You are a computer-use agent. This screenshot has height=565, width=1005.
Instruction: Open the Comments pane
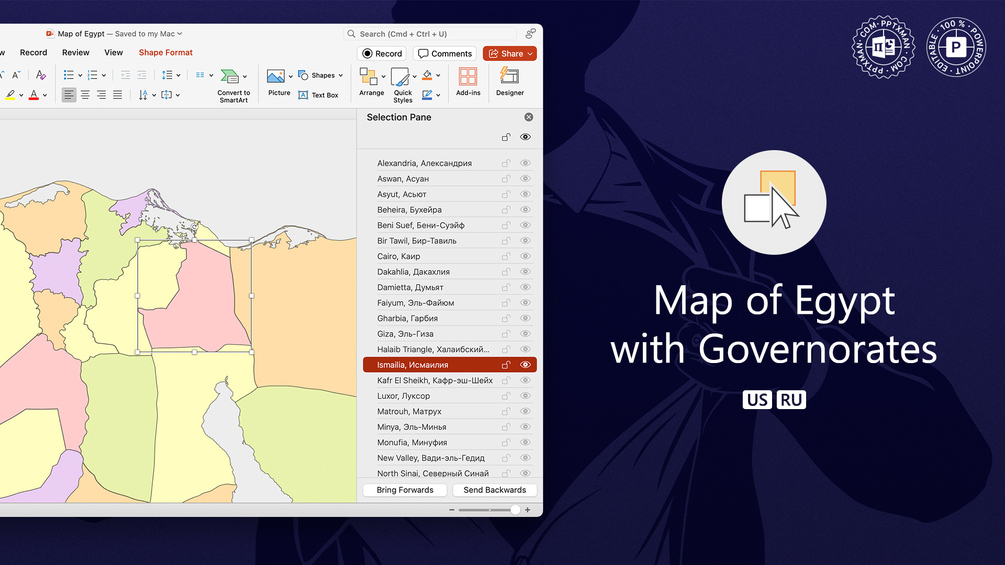pyautogui.click(x=445, y=54)
